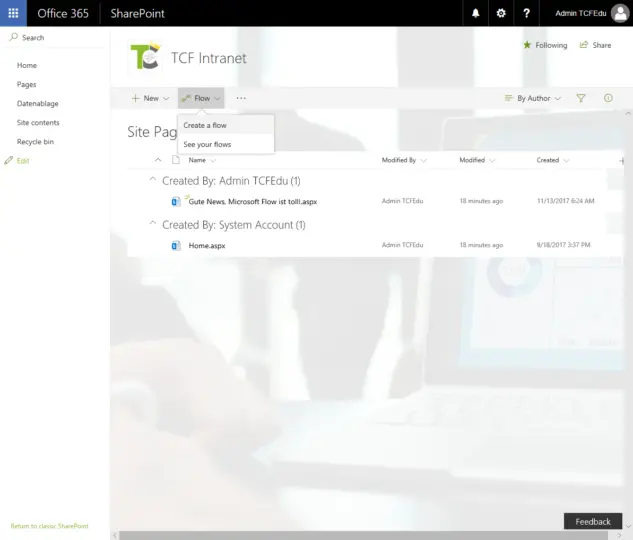
Task: Click the Edit pencil icon in navigation
Action: point(8,161)
